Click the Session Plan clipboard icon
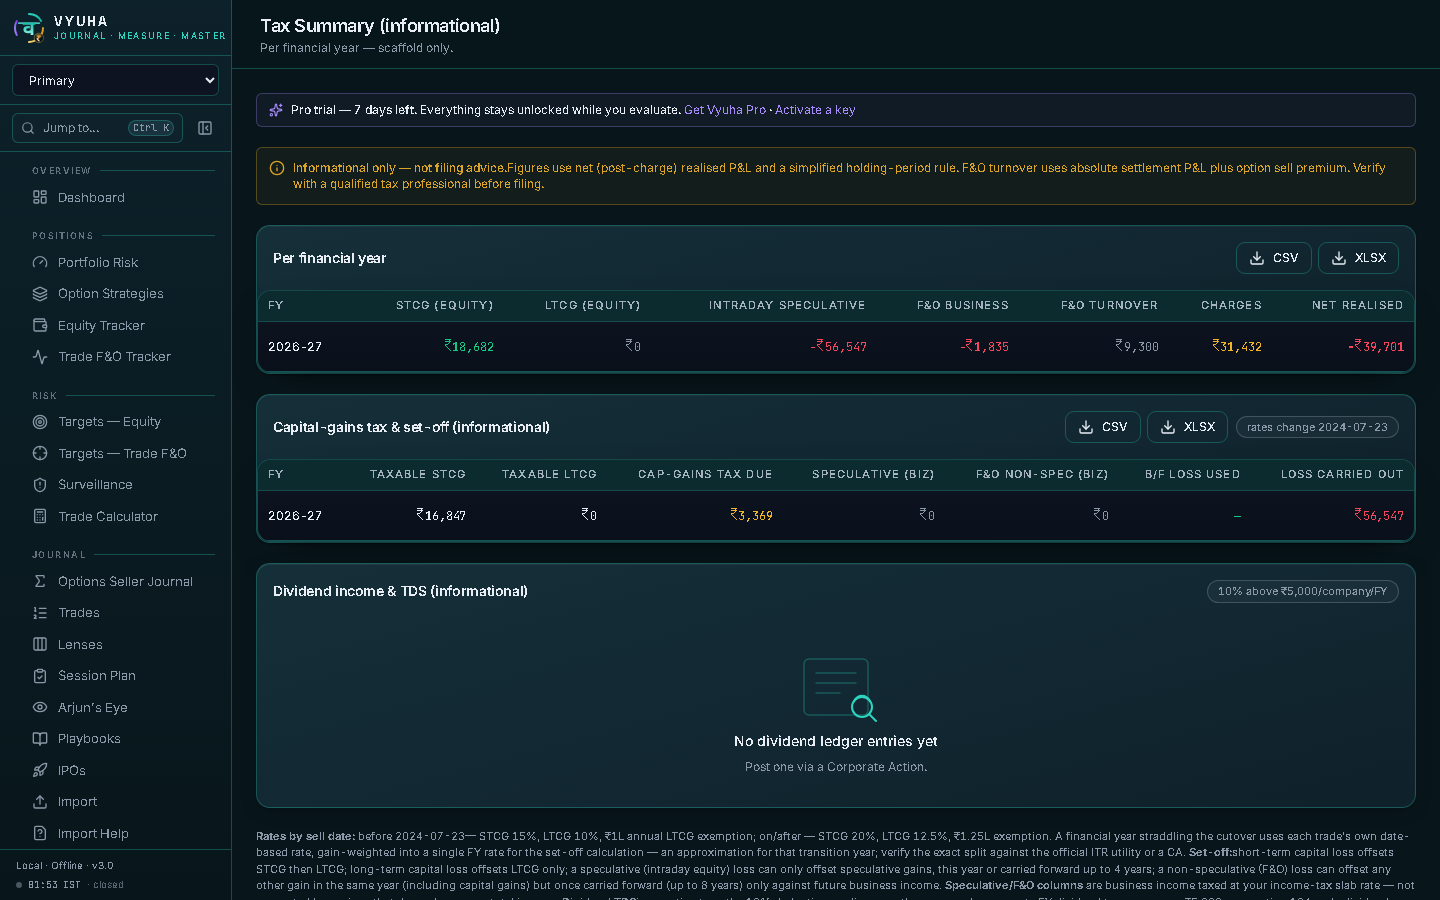The width and height of the screenshot is (1440, 900). [40, 676]
